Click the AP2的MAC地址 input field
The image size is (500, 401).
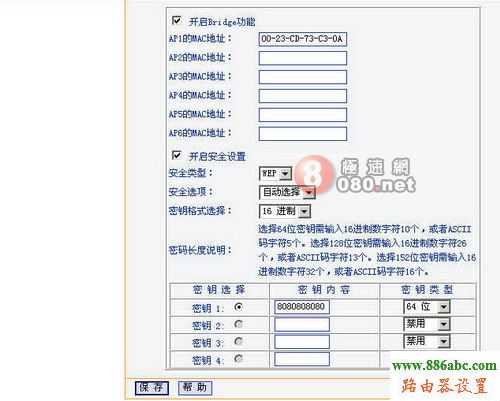pos(303,58)
